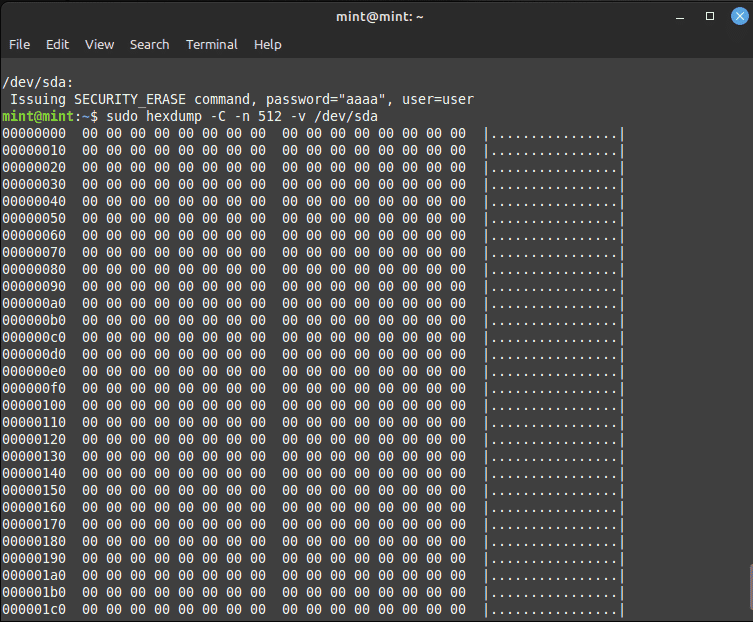
Task: Click offset 00000000 in hexdump
Action: coord(34,134)
